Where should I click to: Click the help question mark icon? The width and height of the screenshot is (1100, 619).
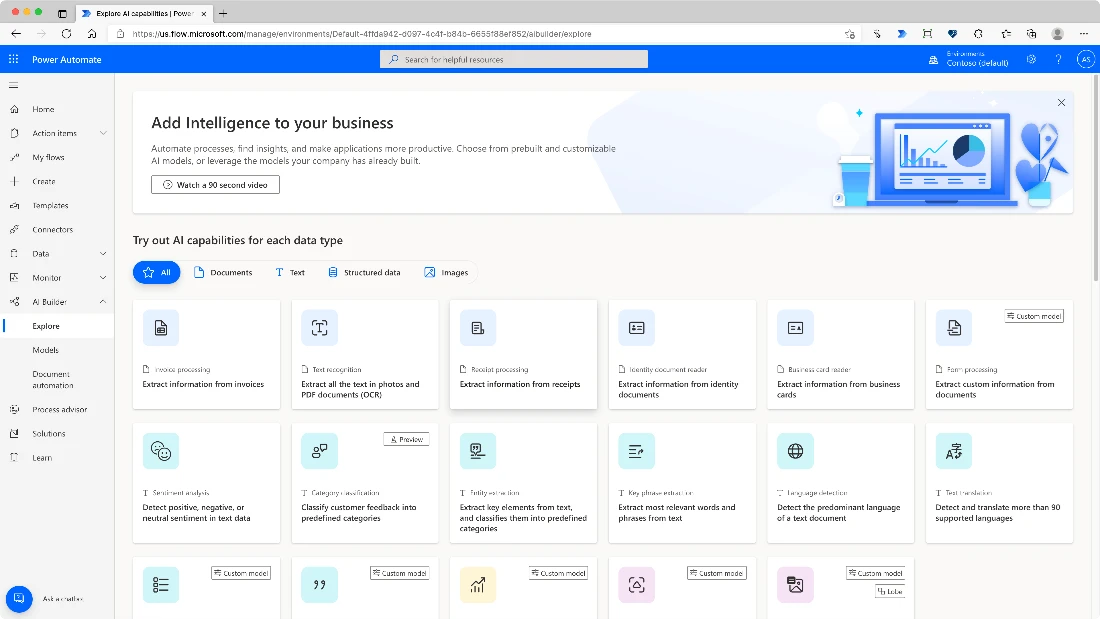(x=1059, y=60)
